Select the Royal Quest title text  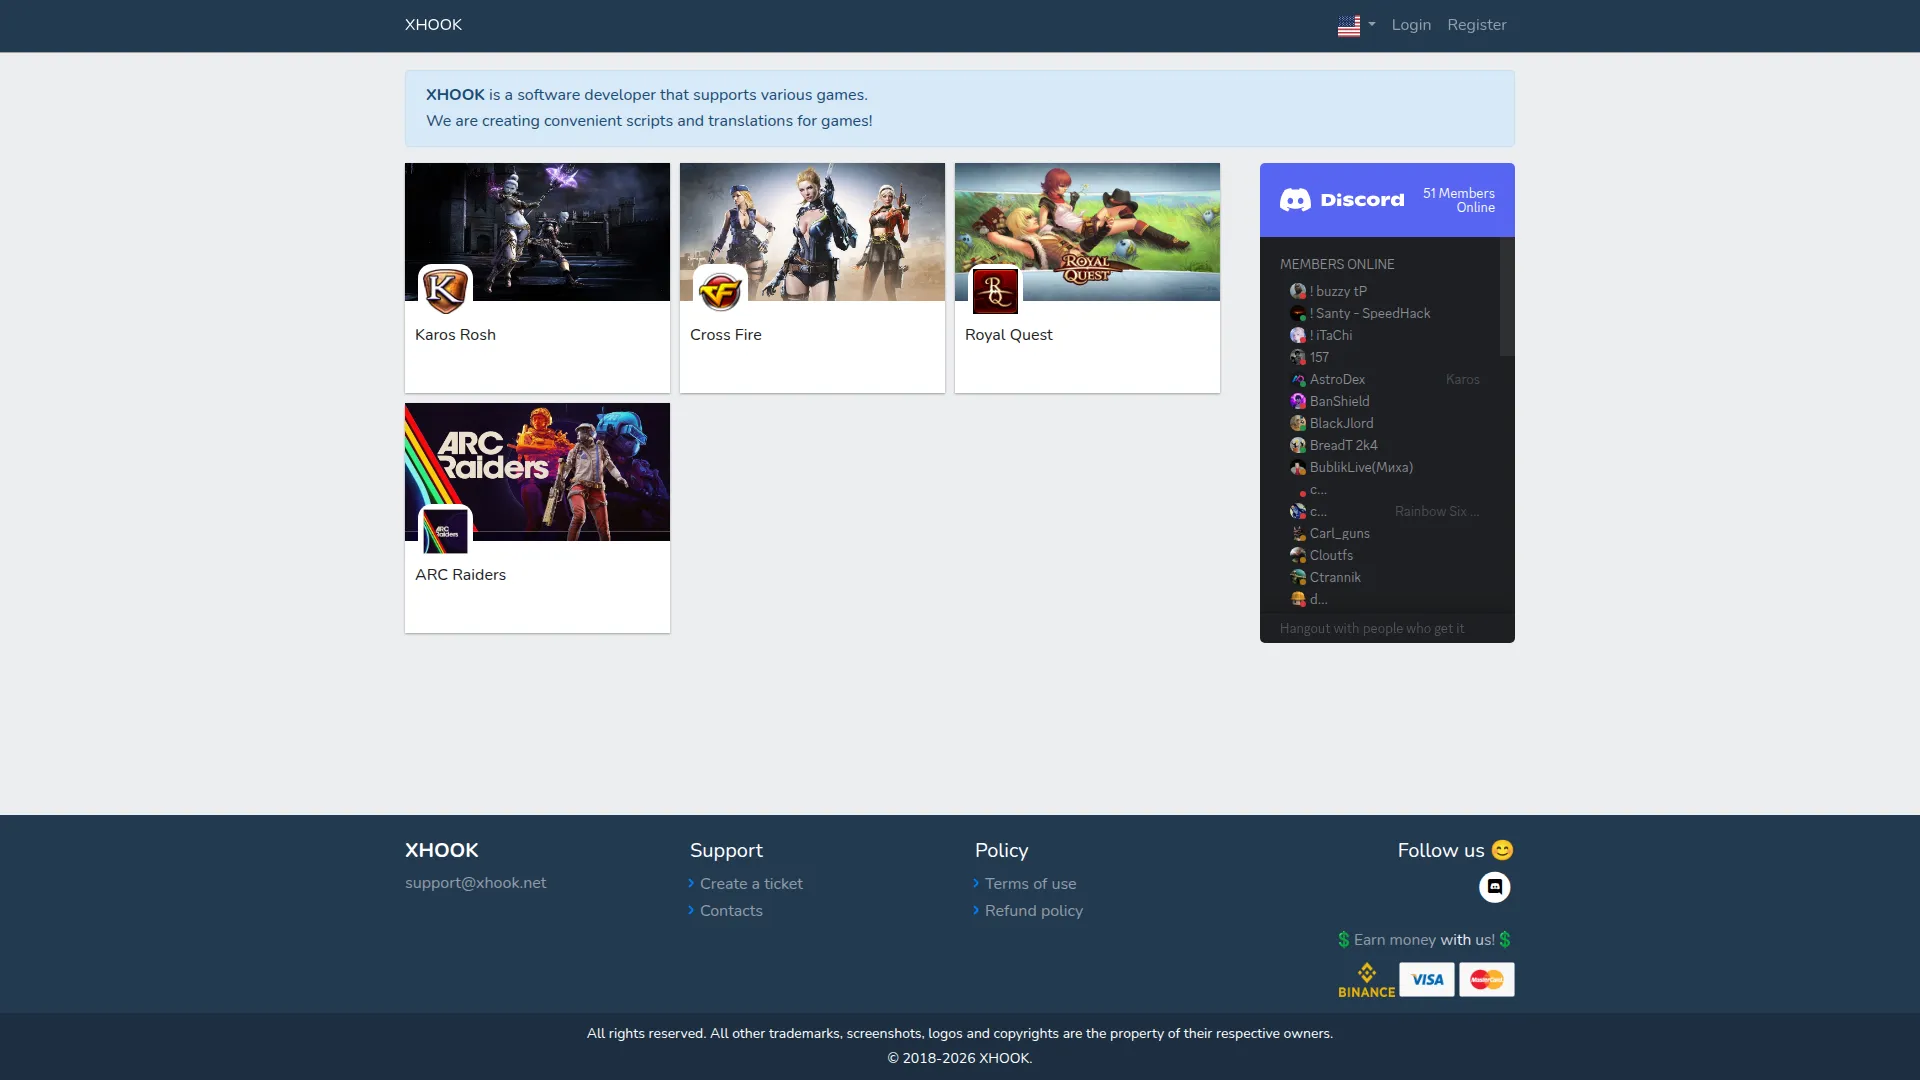click(1008, 335)
